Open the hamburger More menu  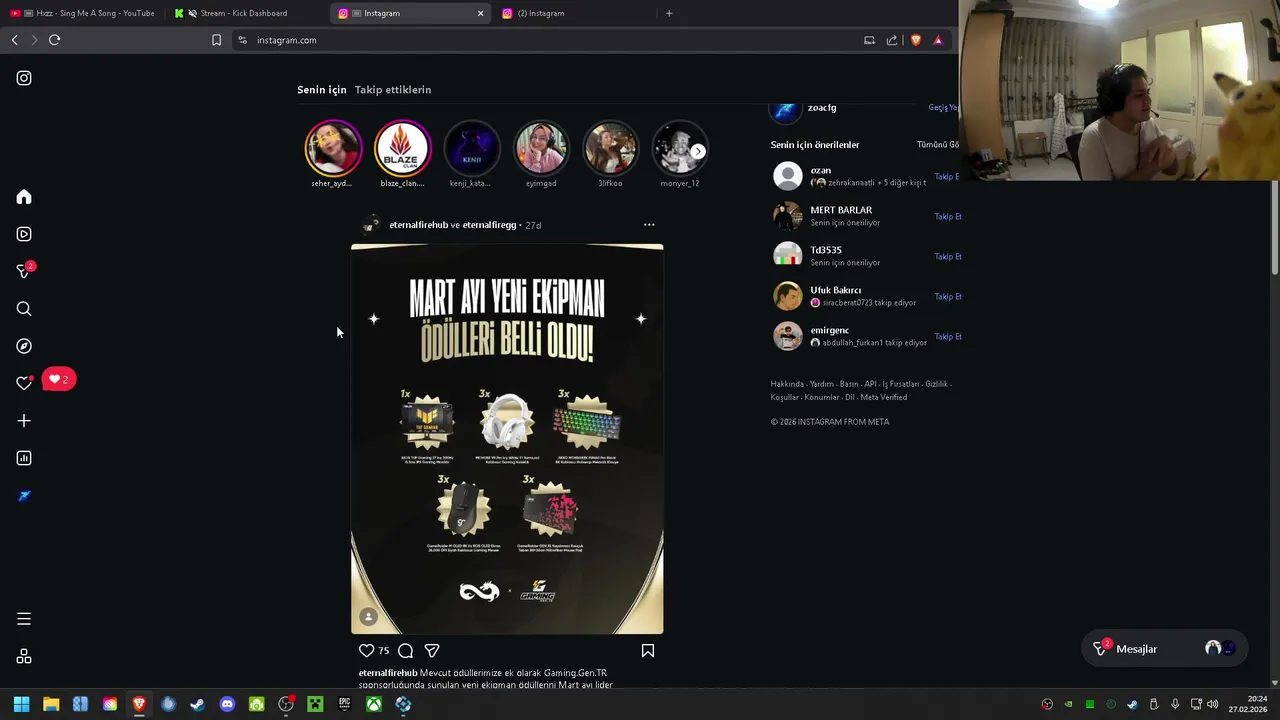click(24, 619)
